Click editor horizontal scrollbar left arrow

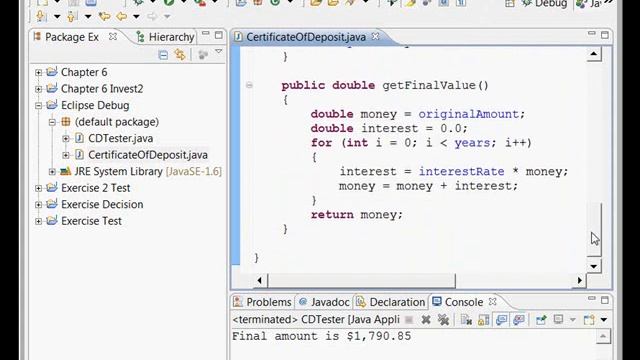click(x=260, y=280)
